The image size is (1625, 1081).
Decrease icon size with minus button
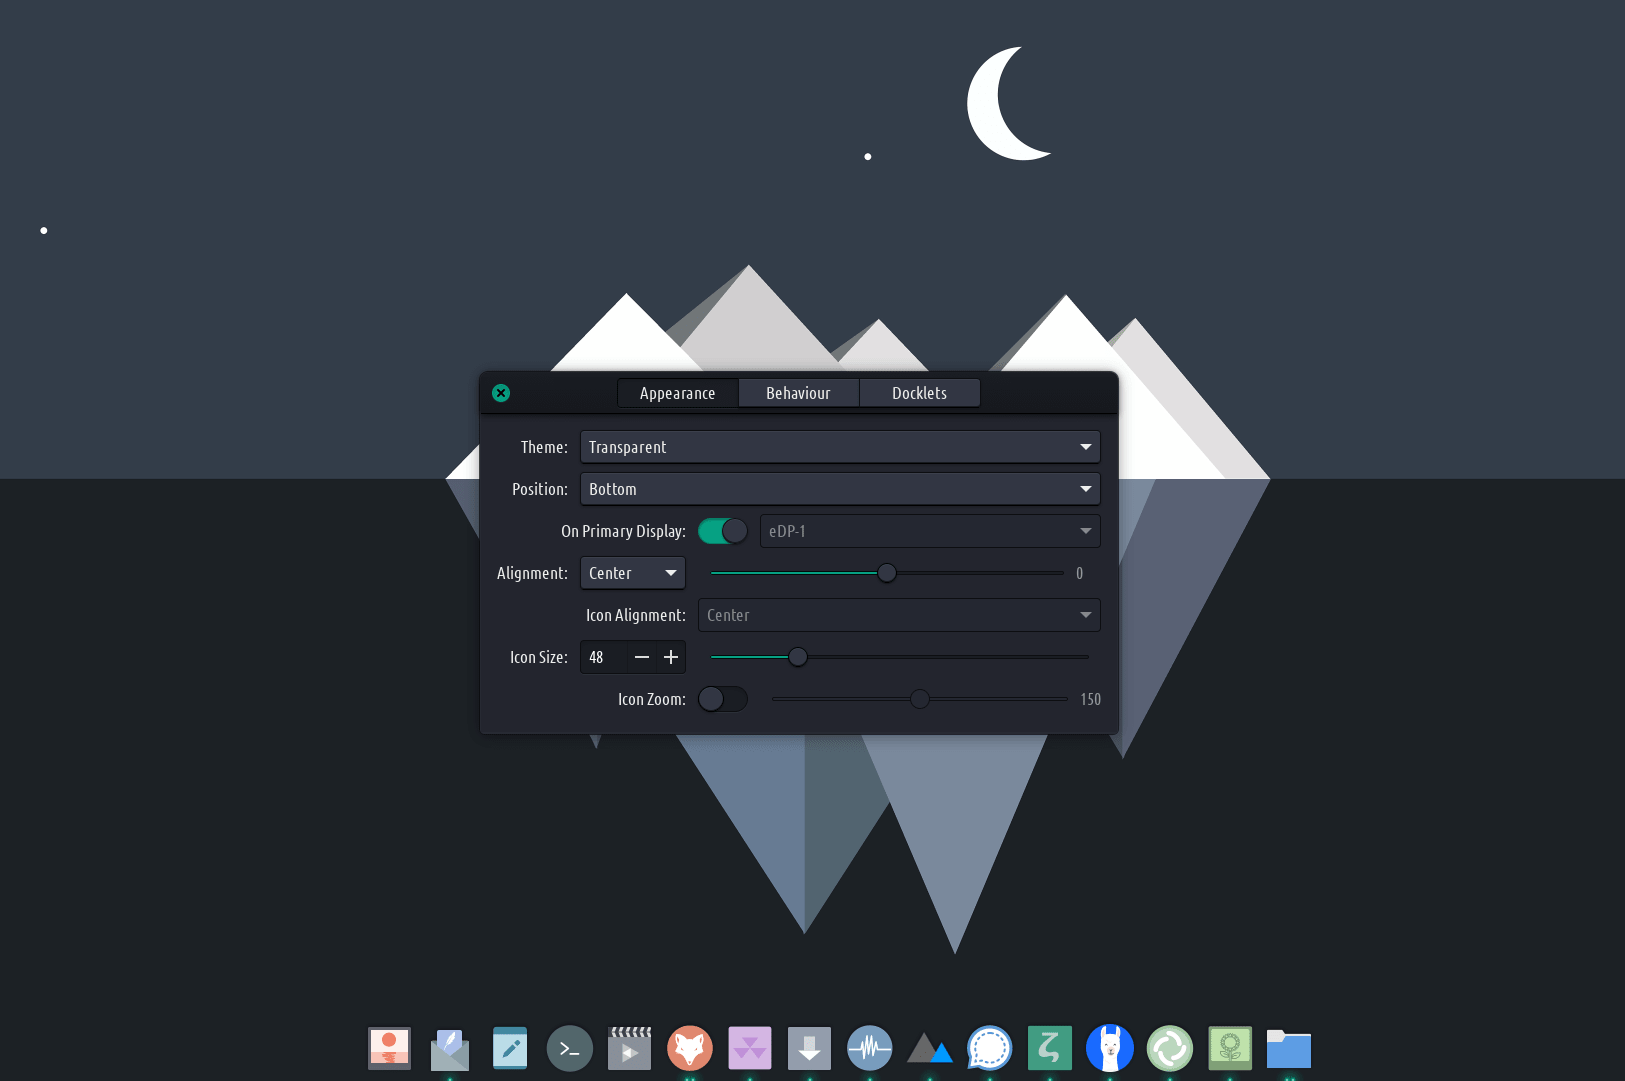(x=642, y=657)
